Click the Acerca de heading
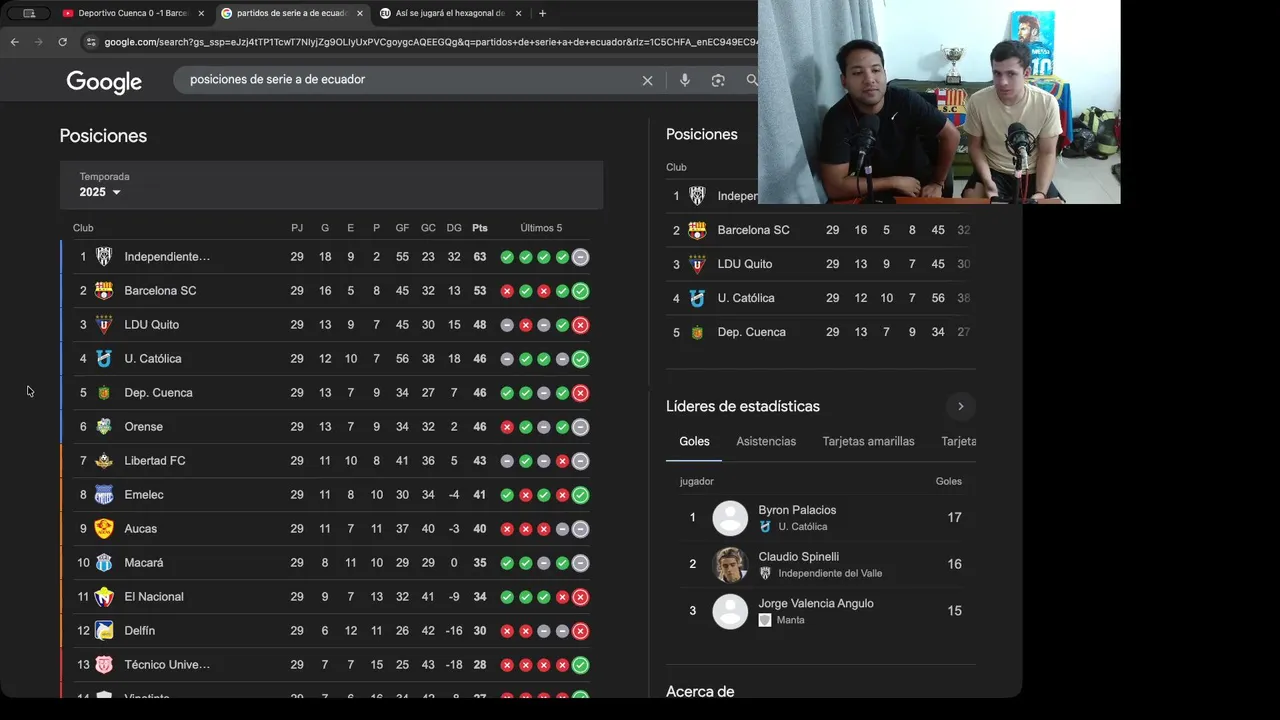 (700, 691)
